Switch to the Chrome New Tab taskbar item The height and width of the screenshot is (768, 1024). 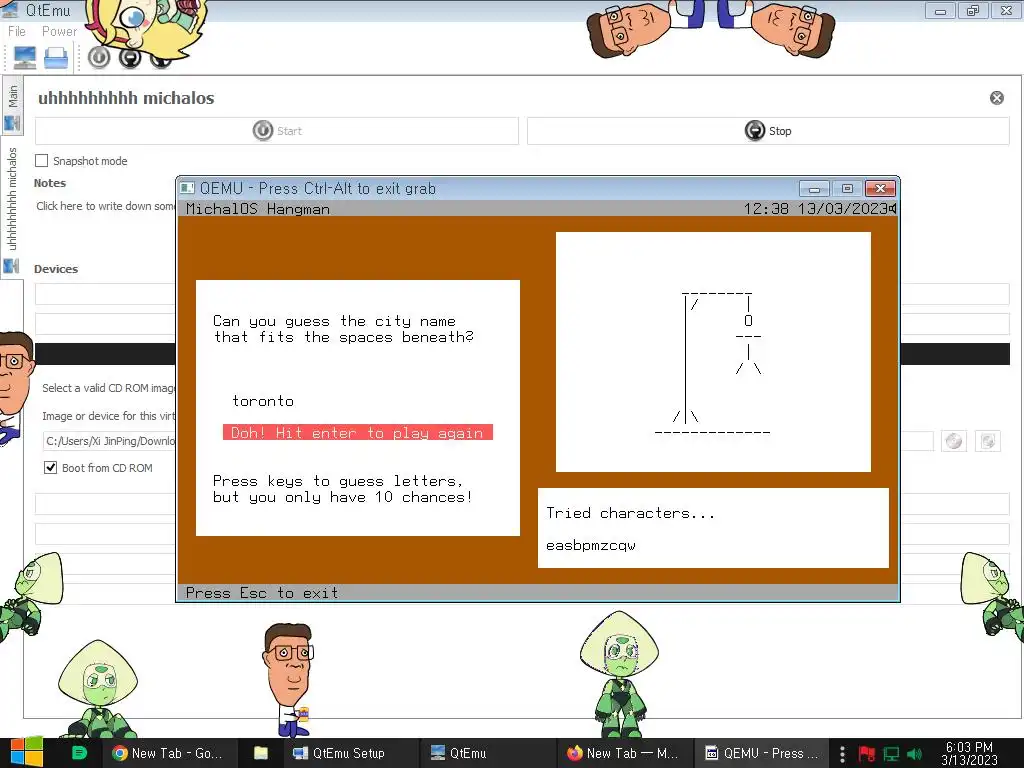click(x=168, y=753)
